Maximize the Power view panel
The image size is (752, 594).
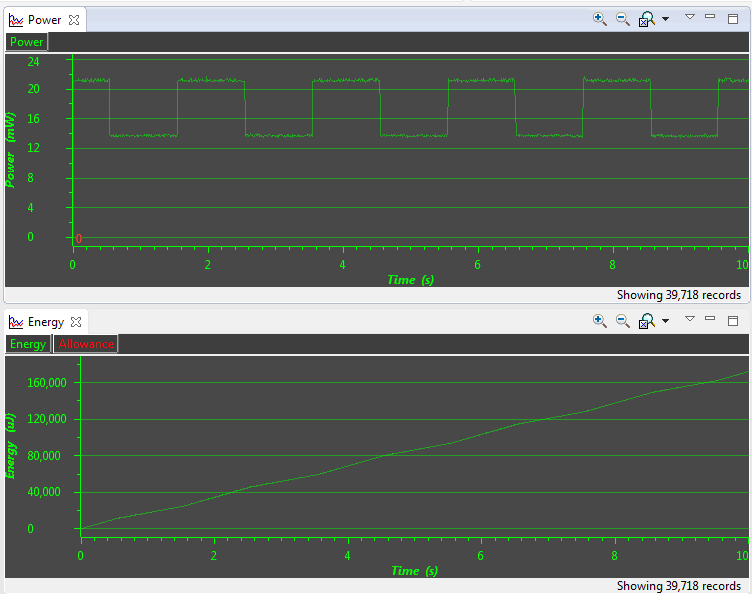pos(733,19)
